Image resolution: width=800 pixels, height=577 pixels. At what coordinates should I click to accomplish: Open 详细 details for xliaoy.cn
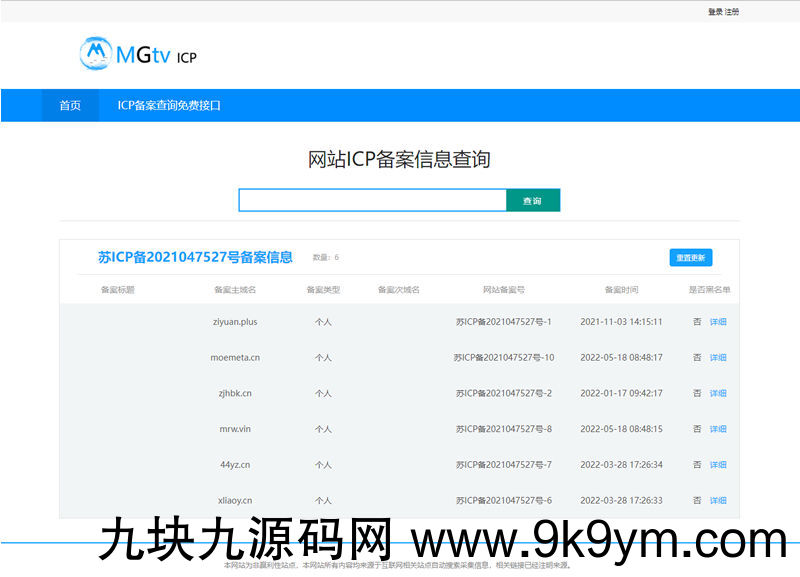click(718, 501)
